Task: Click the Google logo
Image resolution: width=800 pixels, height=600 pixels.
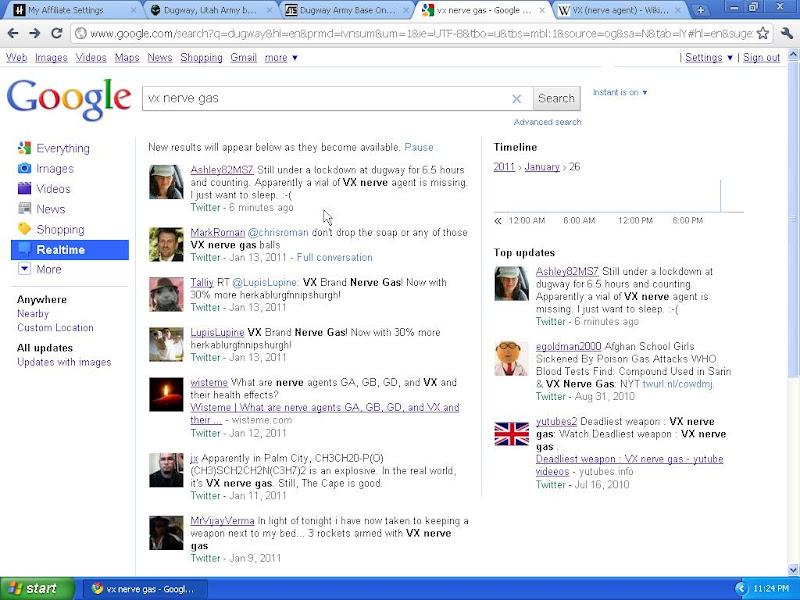Action: coord(69,99)
